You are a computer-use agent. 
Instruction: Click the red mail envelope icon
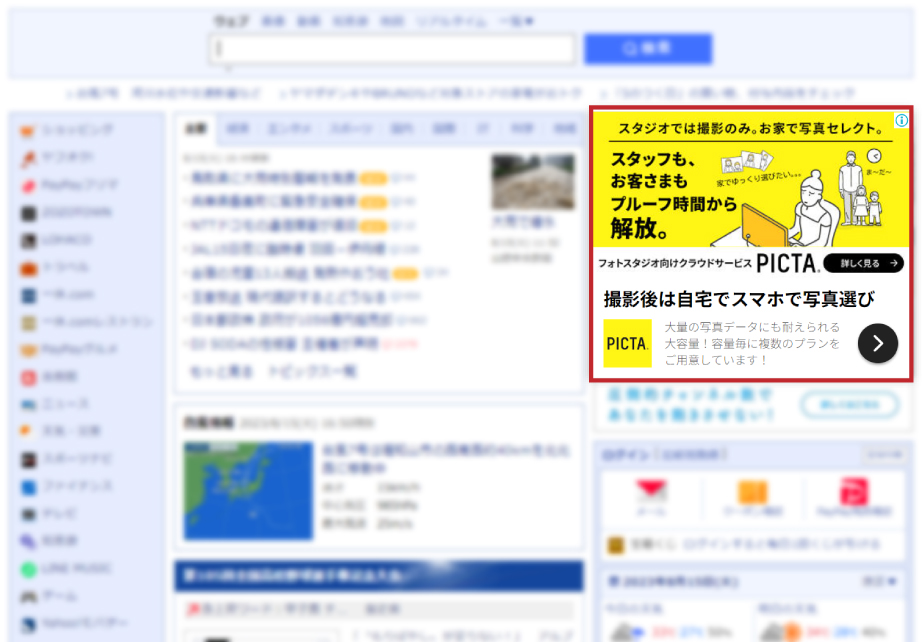tap(651, 491)
